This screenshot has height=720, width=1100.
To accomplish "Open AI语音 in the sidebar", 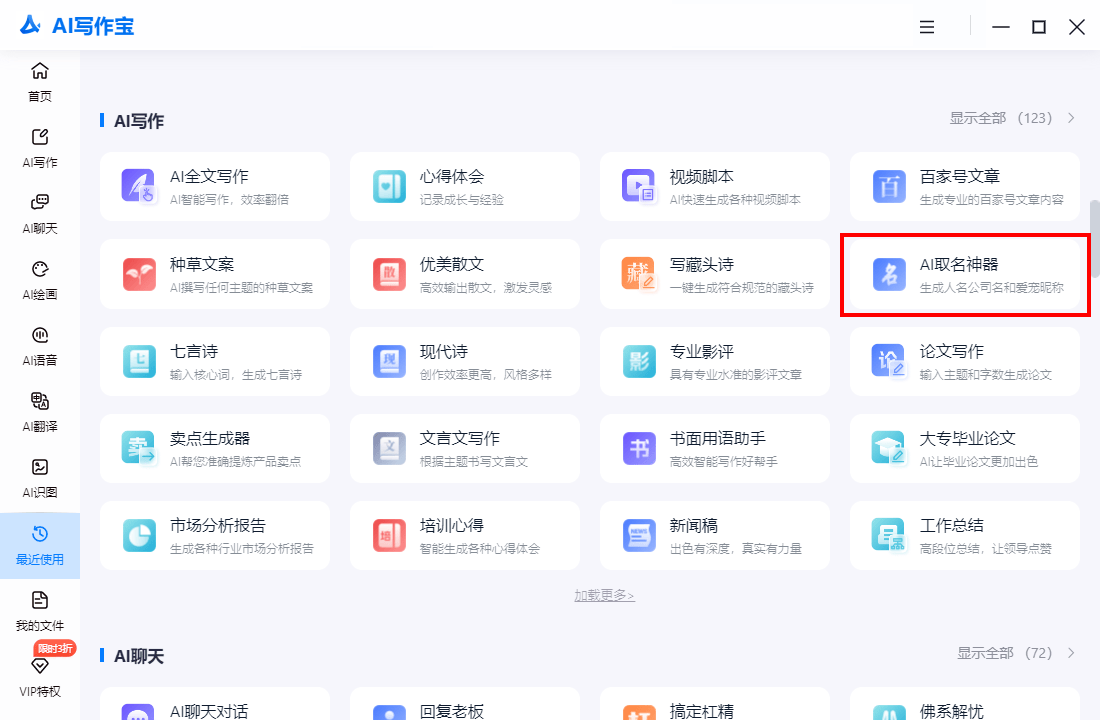I will [x=40, y=335].
